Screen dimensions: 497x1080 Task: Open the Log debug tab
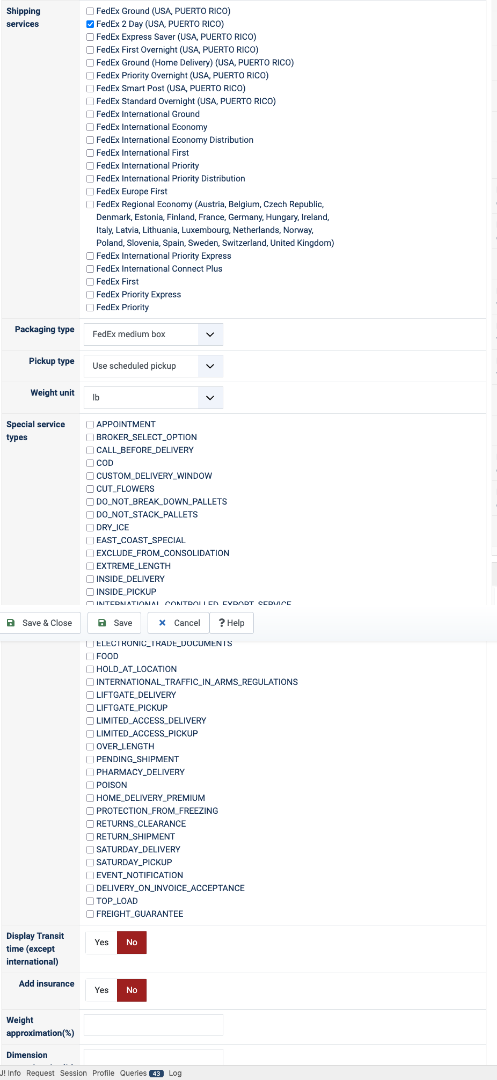click(175, 1073)
